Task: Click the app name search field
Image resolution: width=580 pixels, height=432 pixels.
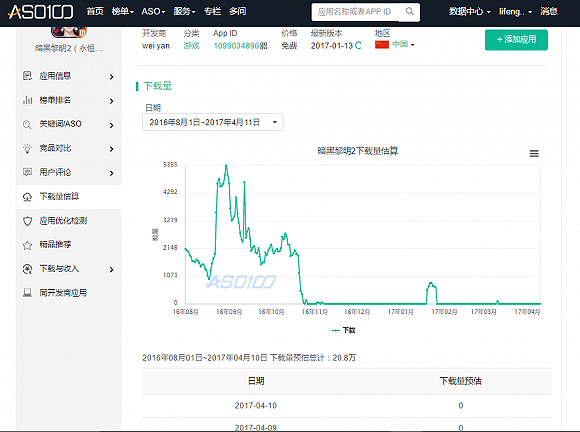Action: click(357, 12)
